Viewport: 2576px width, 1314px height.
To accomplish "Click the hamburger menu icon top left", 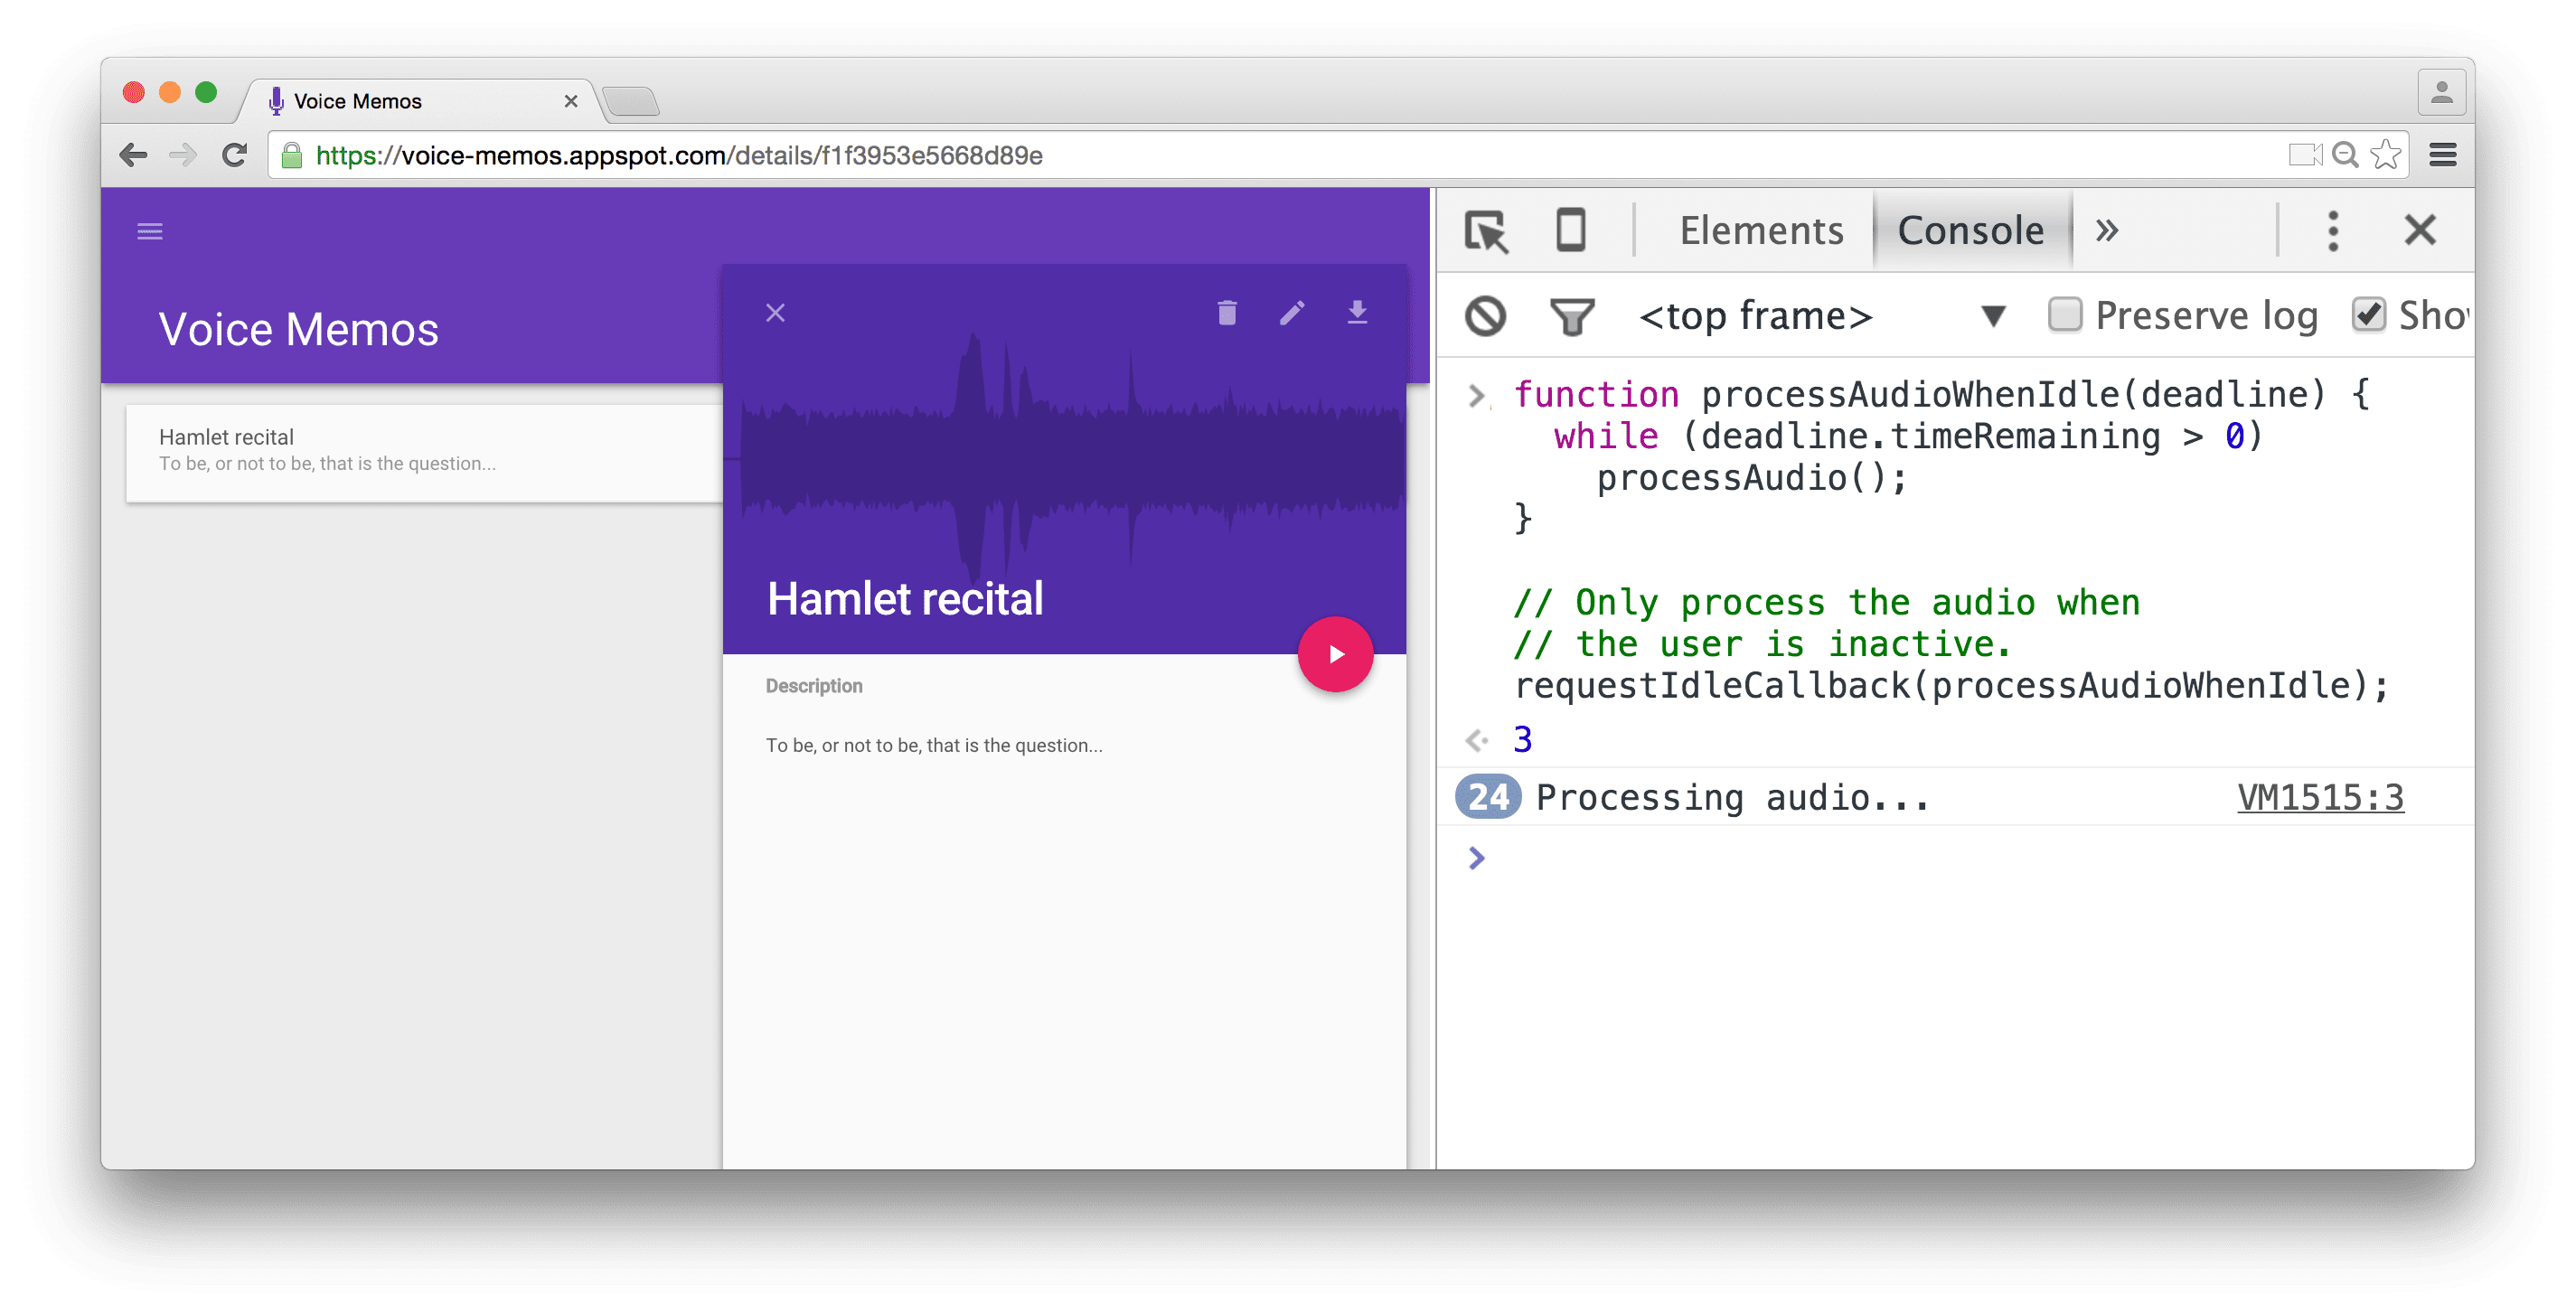I will (149, 230).
